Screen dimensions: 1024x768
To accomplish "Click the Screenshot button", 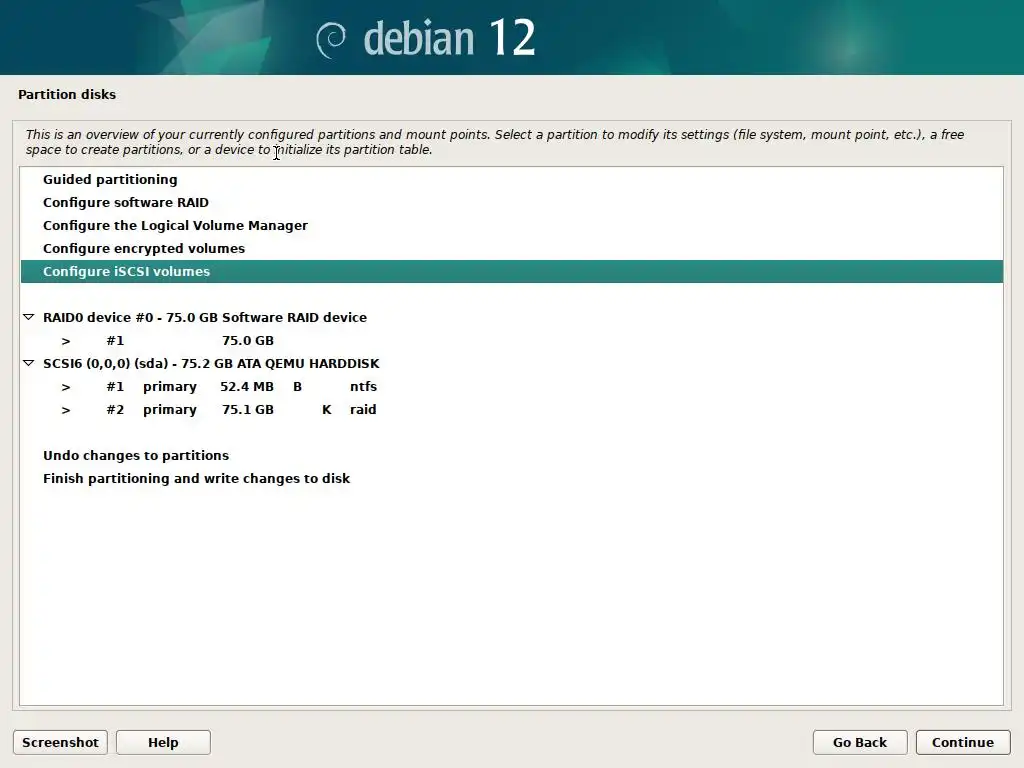I will click(x=60, y=743).
